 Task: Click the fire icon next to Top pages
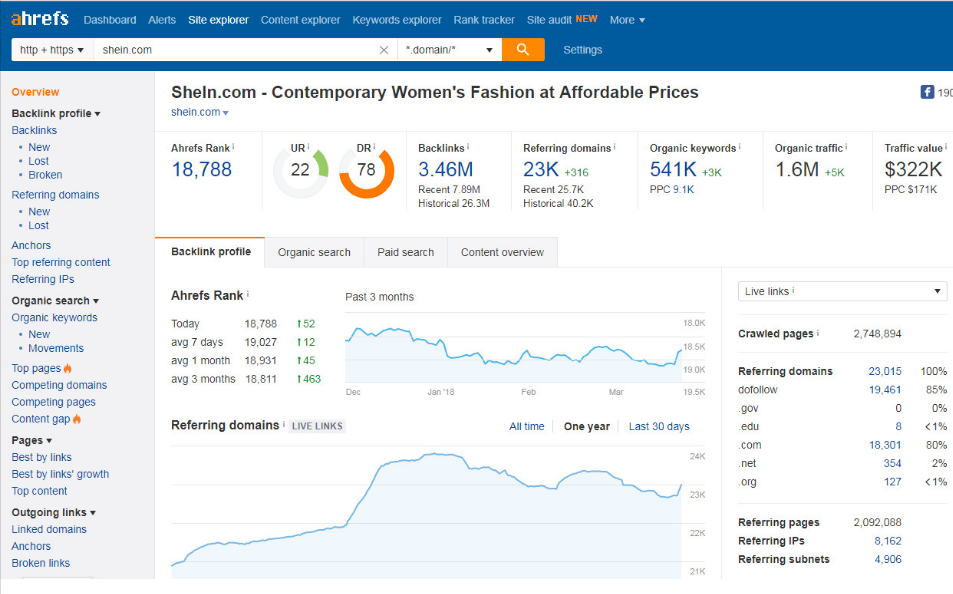[68, 368]
